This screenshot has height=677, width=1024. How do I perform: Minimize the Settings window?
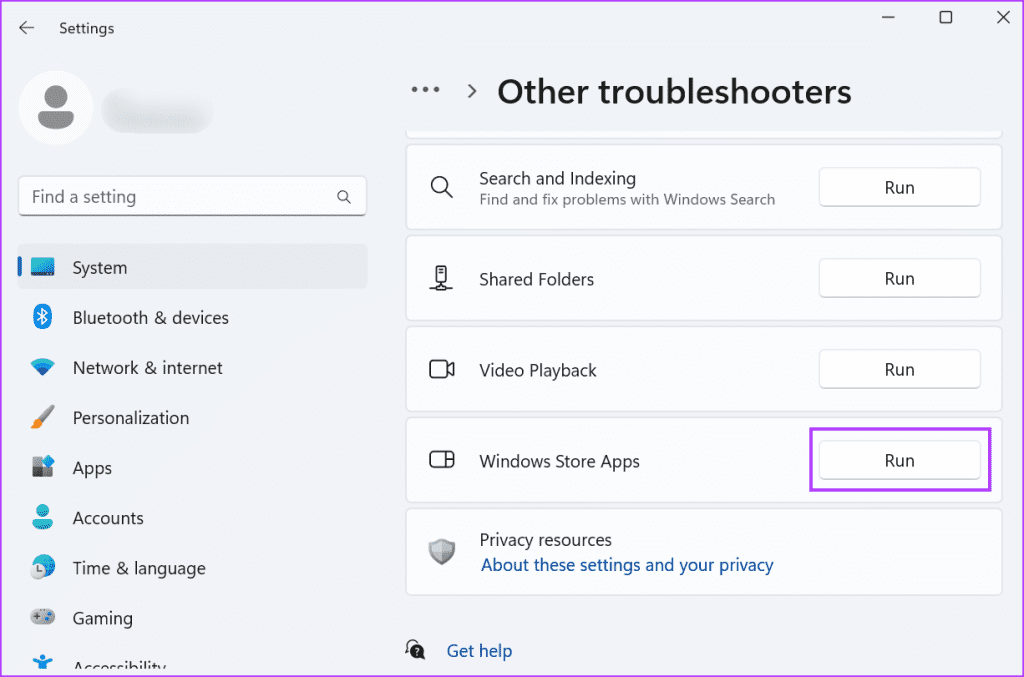(888, 18)
